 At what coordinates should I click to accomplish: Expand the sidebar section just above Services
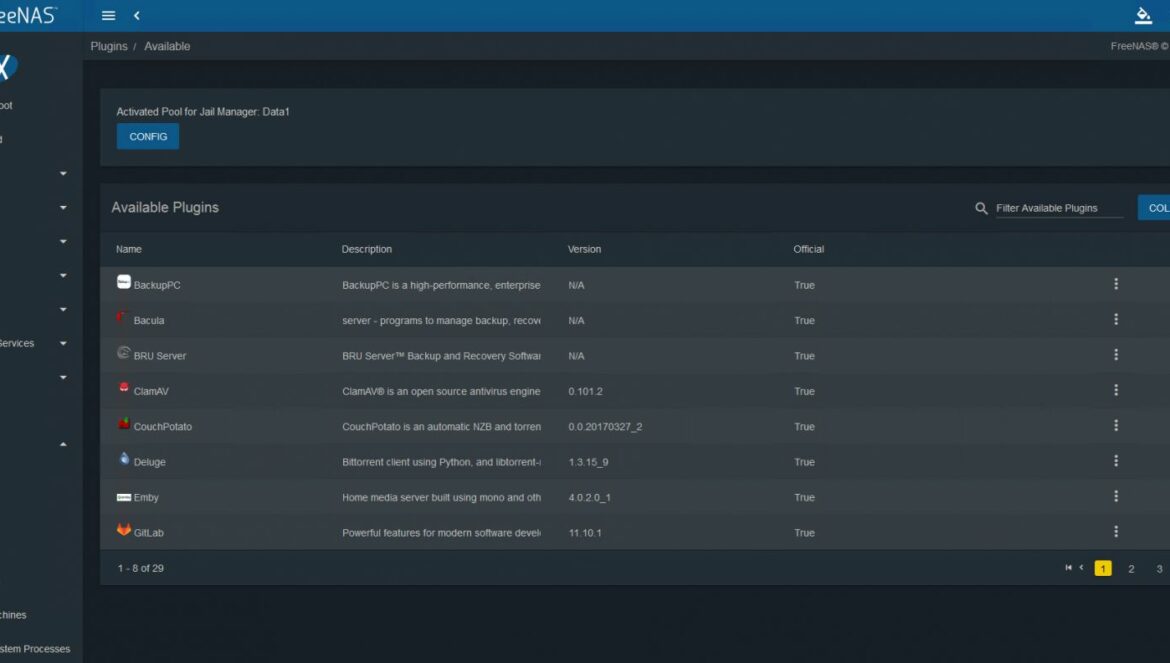[x=63, y=309]
